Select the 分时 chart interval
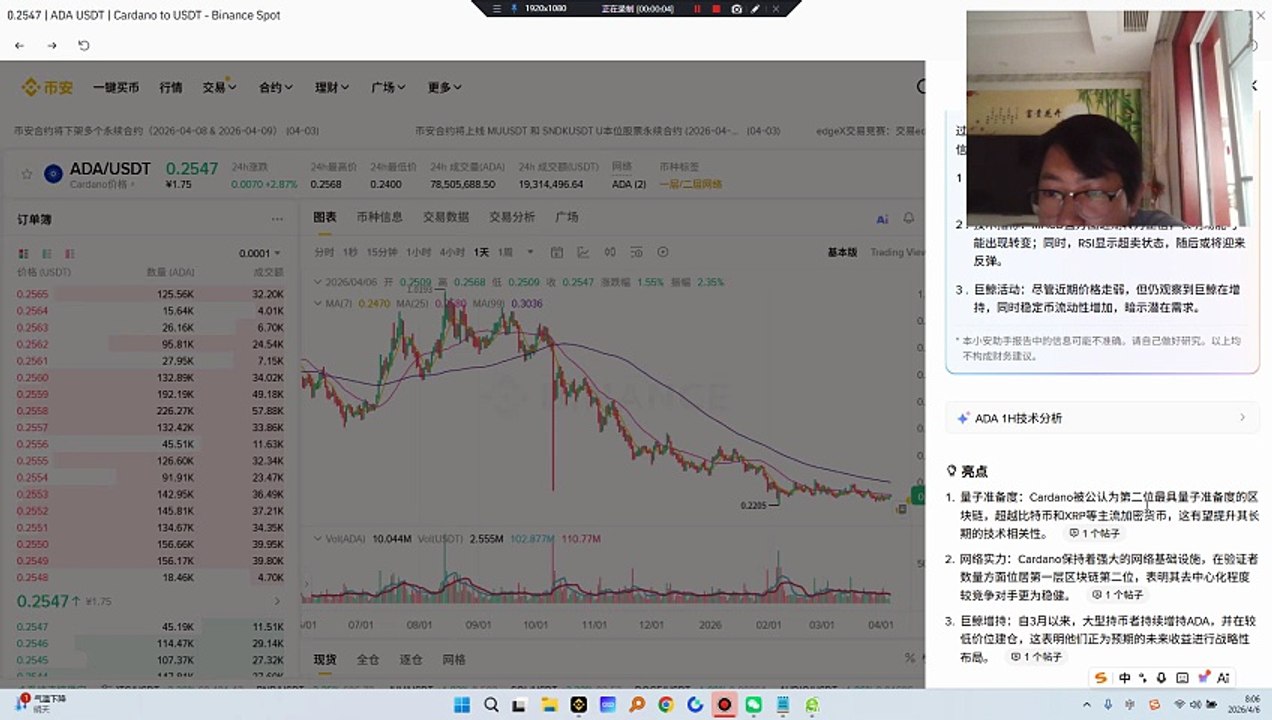Viewport: 1272px width, 720px height. point(324,252)
